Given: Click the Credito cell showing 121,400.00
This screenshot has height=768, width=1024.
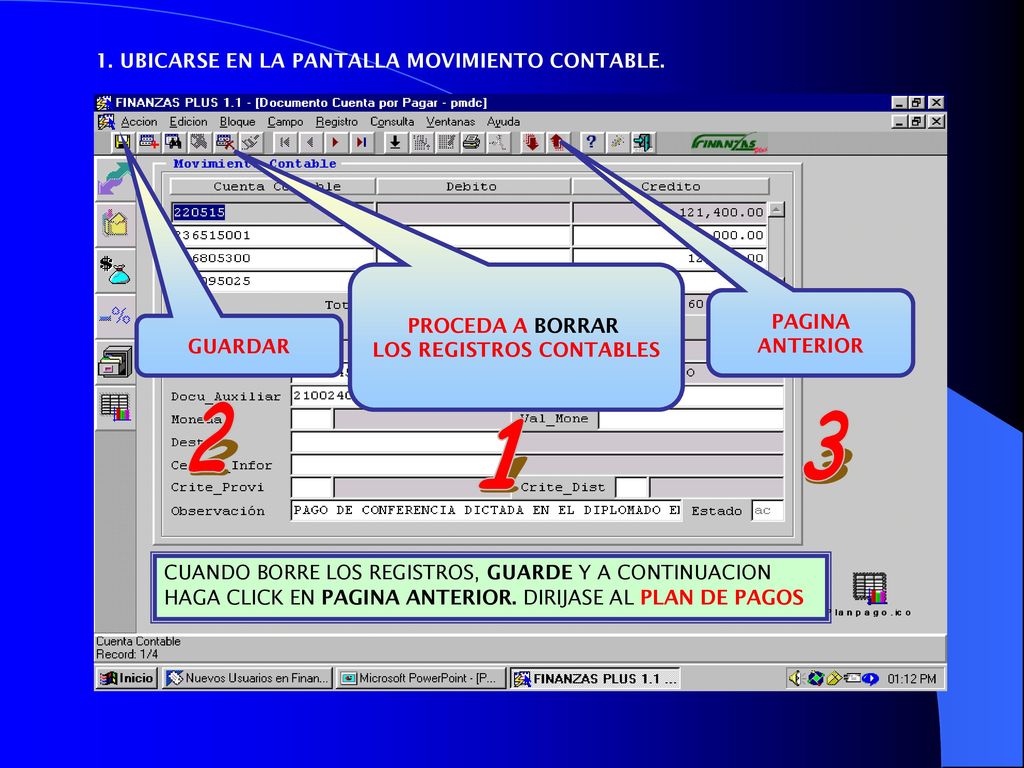Looking at the screenshot, I should click(670, 212).
